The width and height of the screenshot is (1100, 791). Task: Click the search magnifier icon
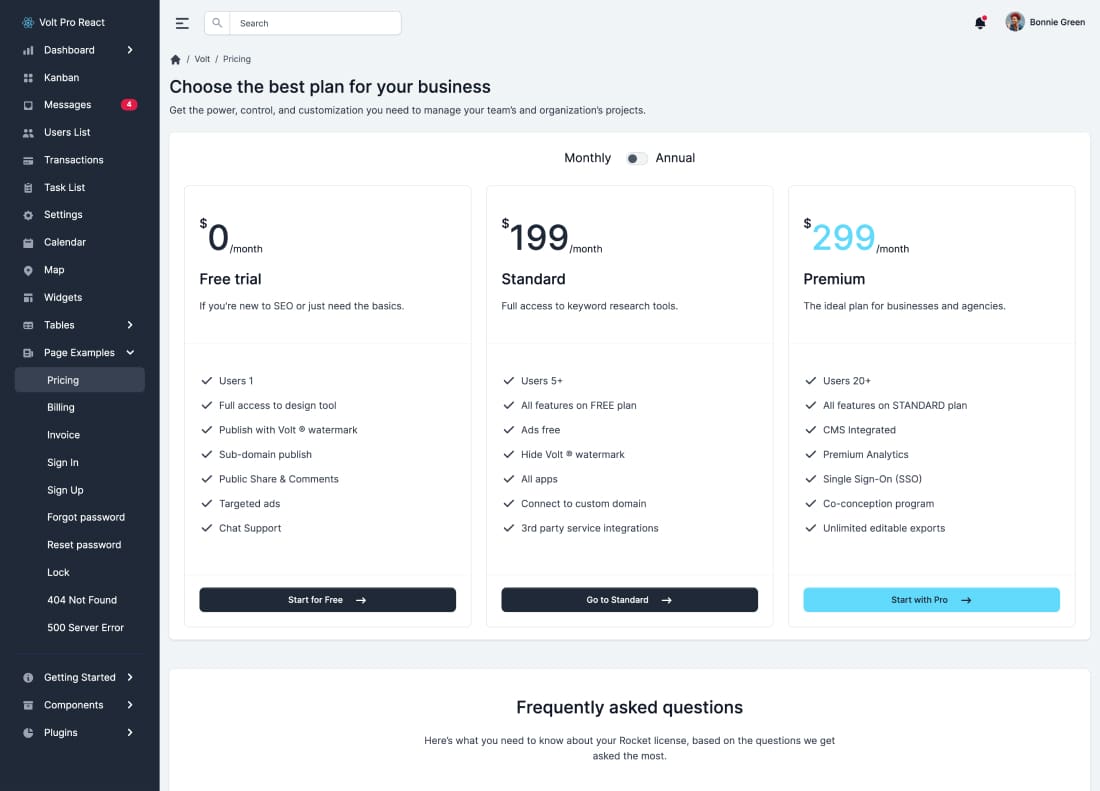click(x=217, y=23)
